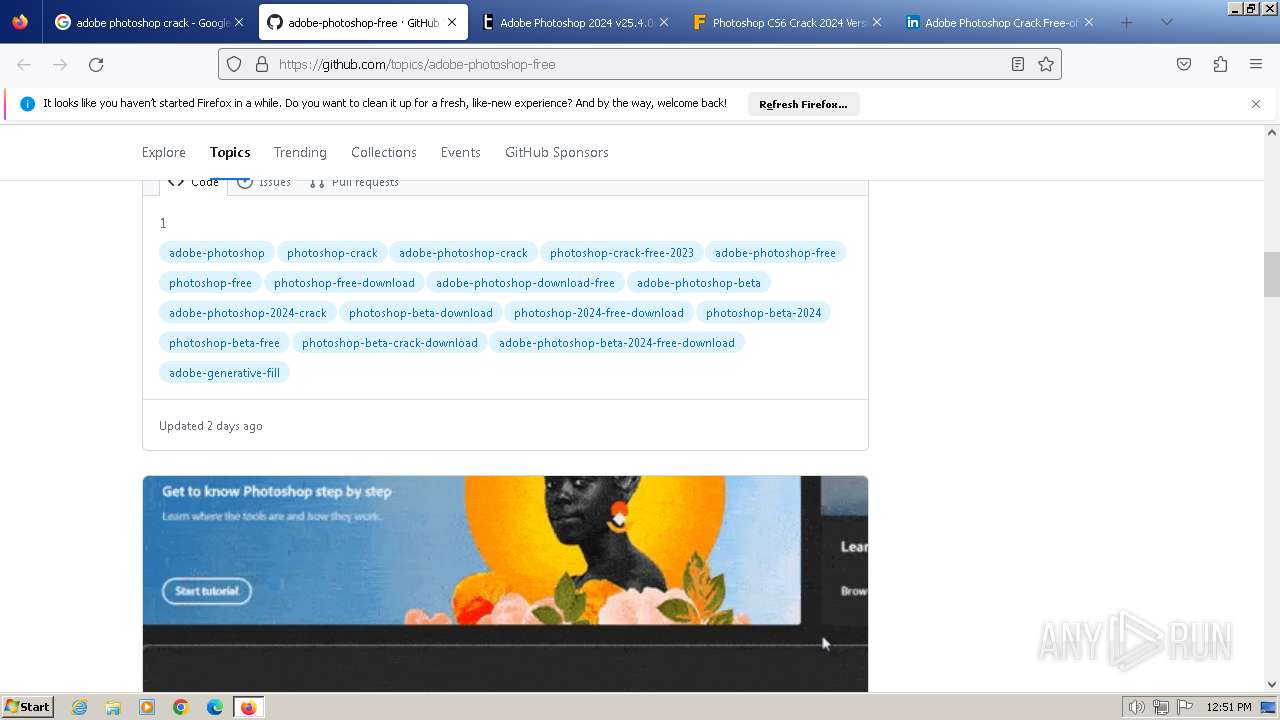Launch Microsoft Edge from the taskbar

[x=215, y=707]
